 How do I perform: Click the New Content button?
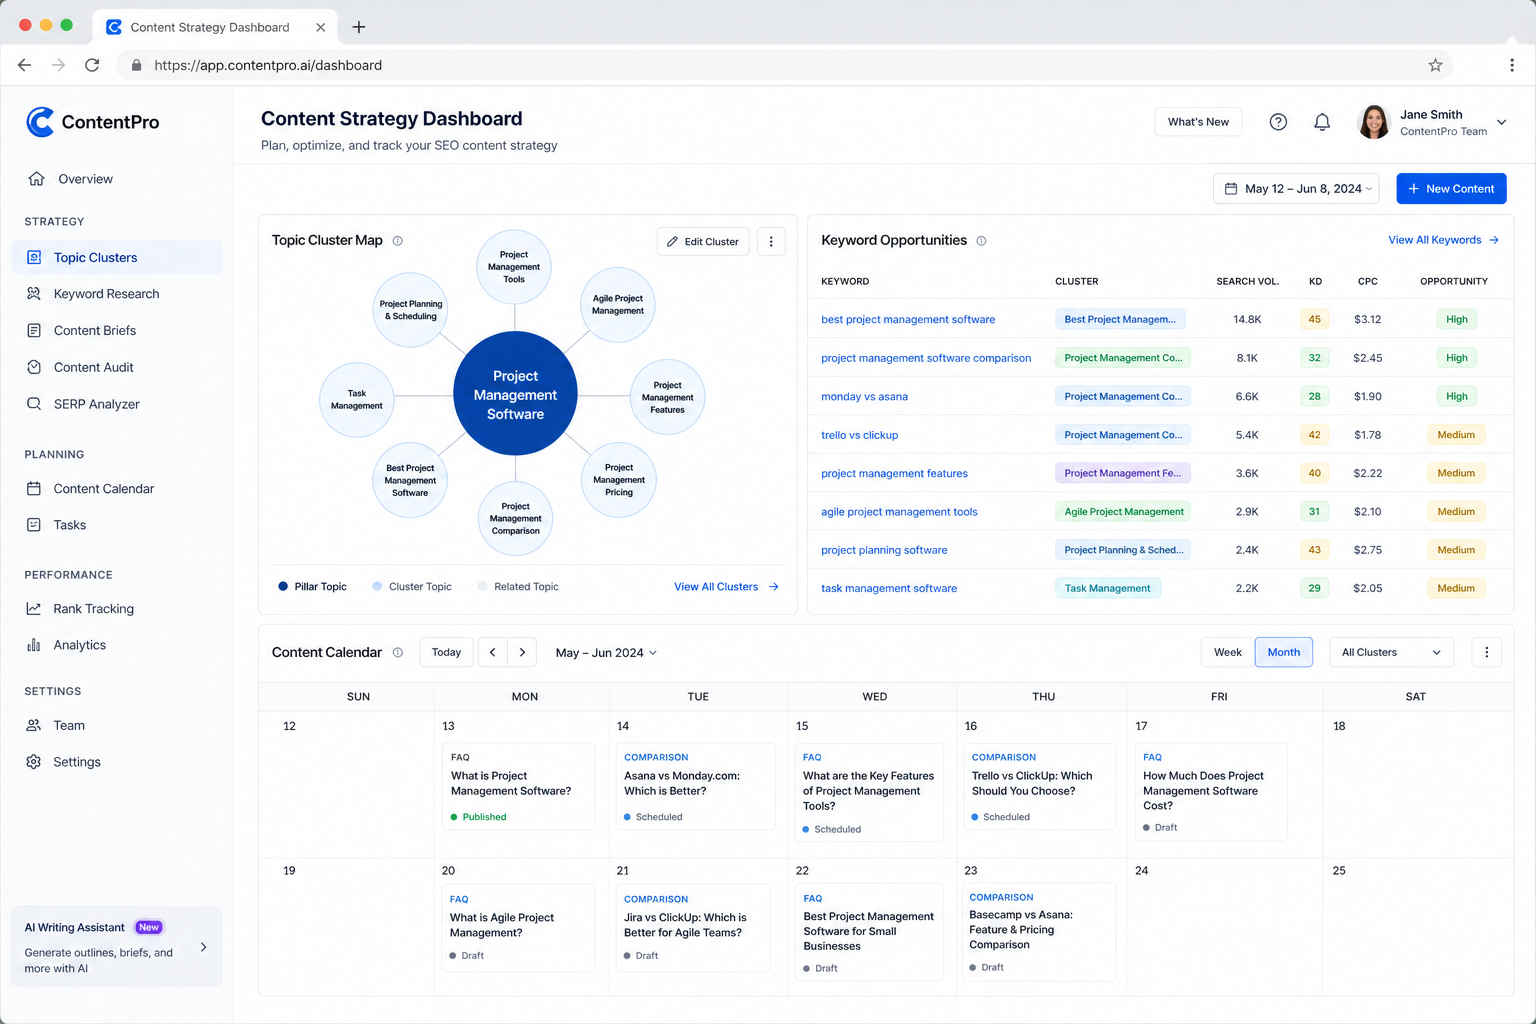click(x=1451, y=189)
